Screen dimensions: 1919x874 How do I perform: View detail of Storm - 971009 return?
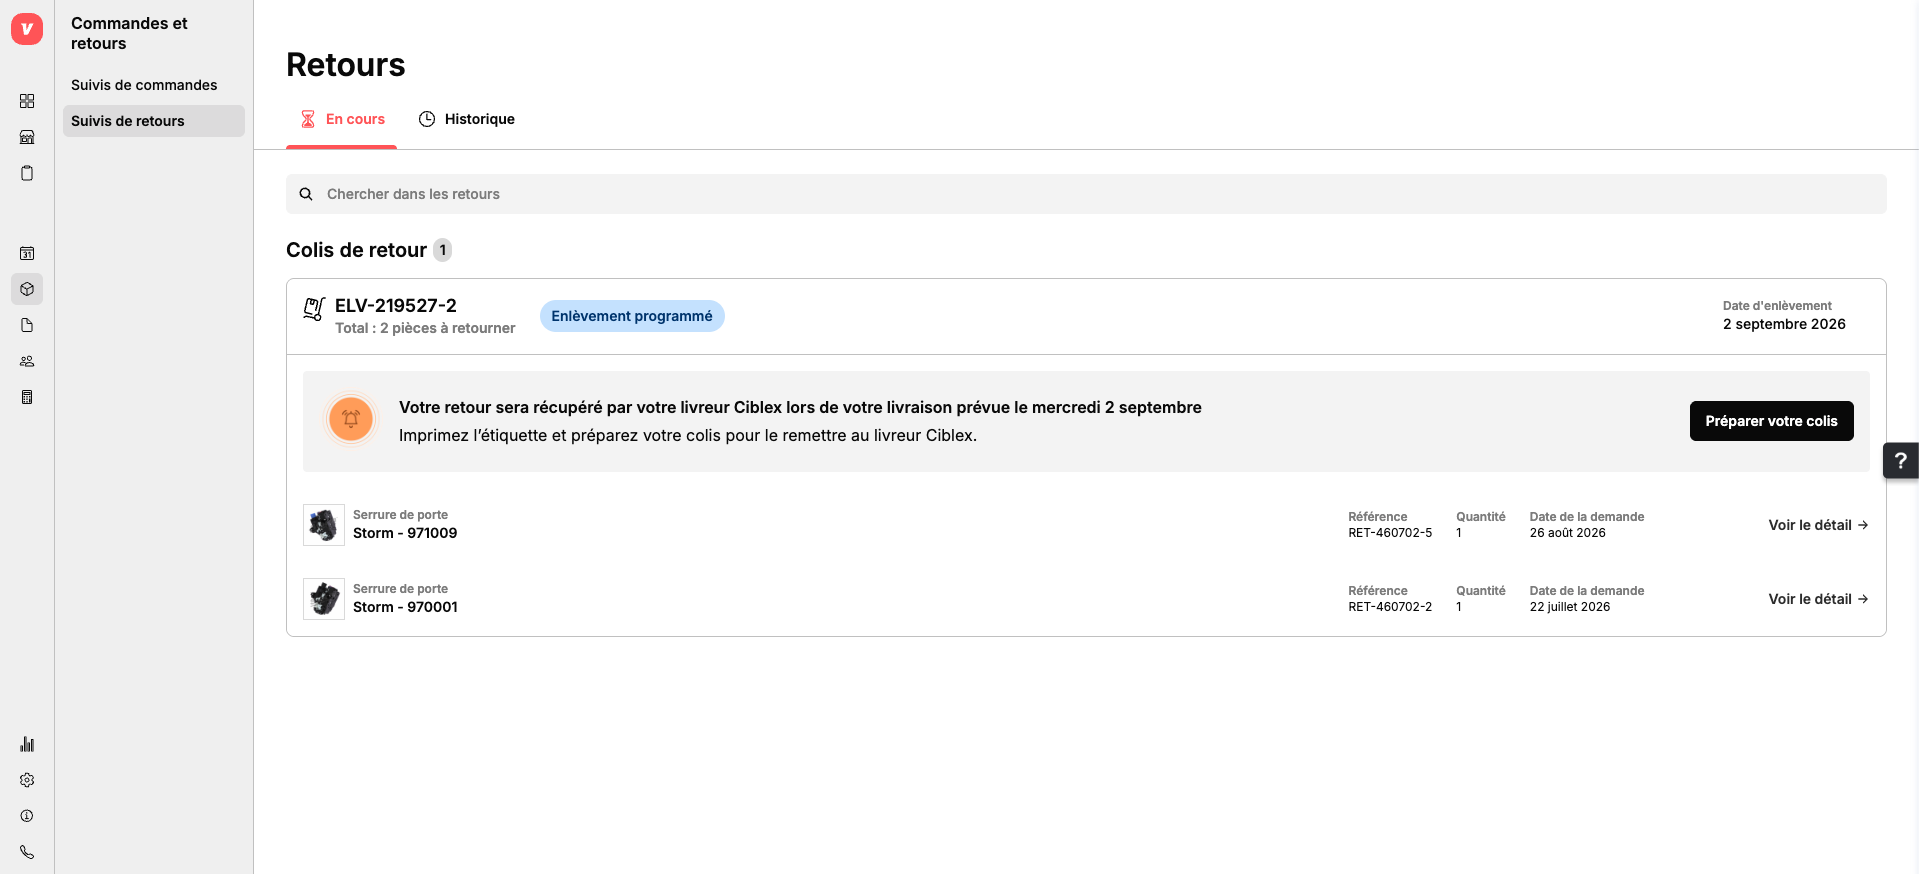click(1818, 525)
